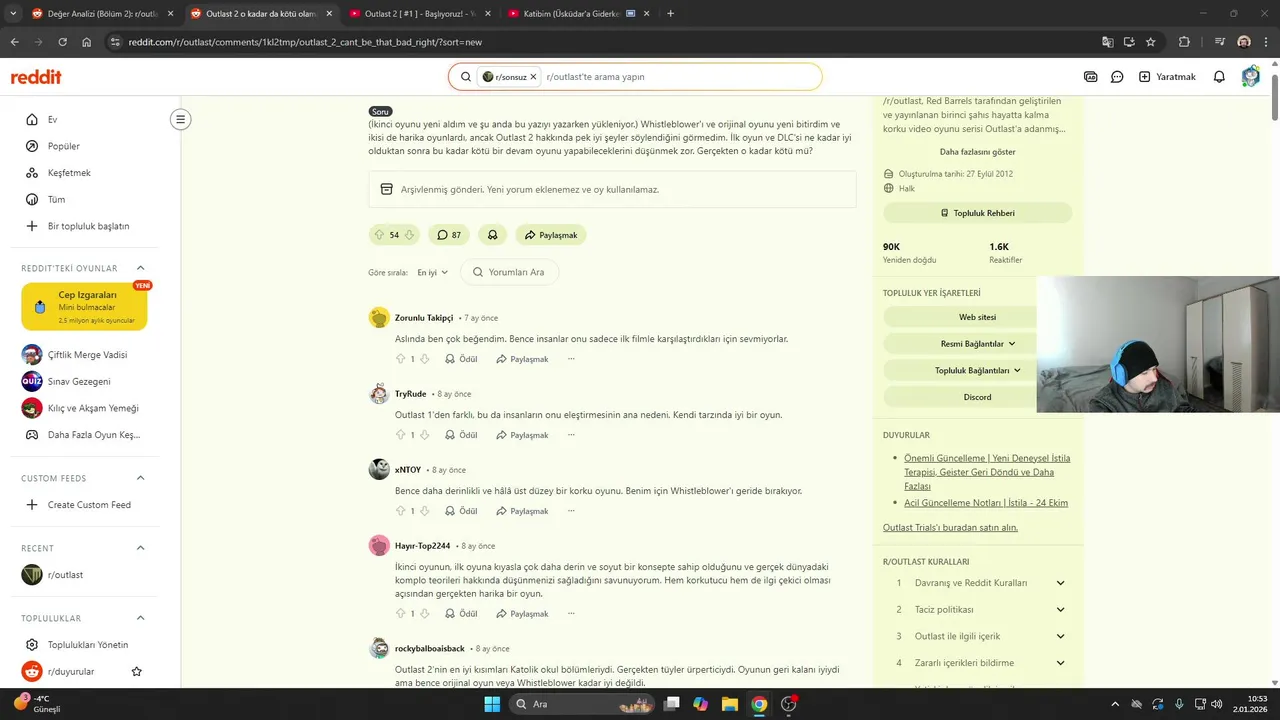The image size is (1280, 720).
Task: Open more options on Zorunlu Takipçi's comment
Action: point(571,359)
